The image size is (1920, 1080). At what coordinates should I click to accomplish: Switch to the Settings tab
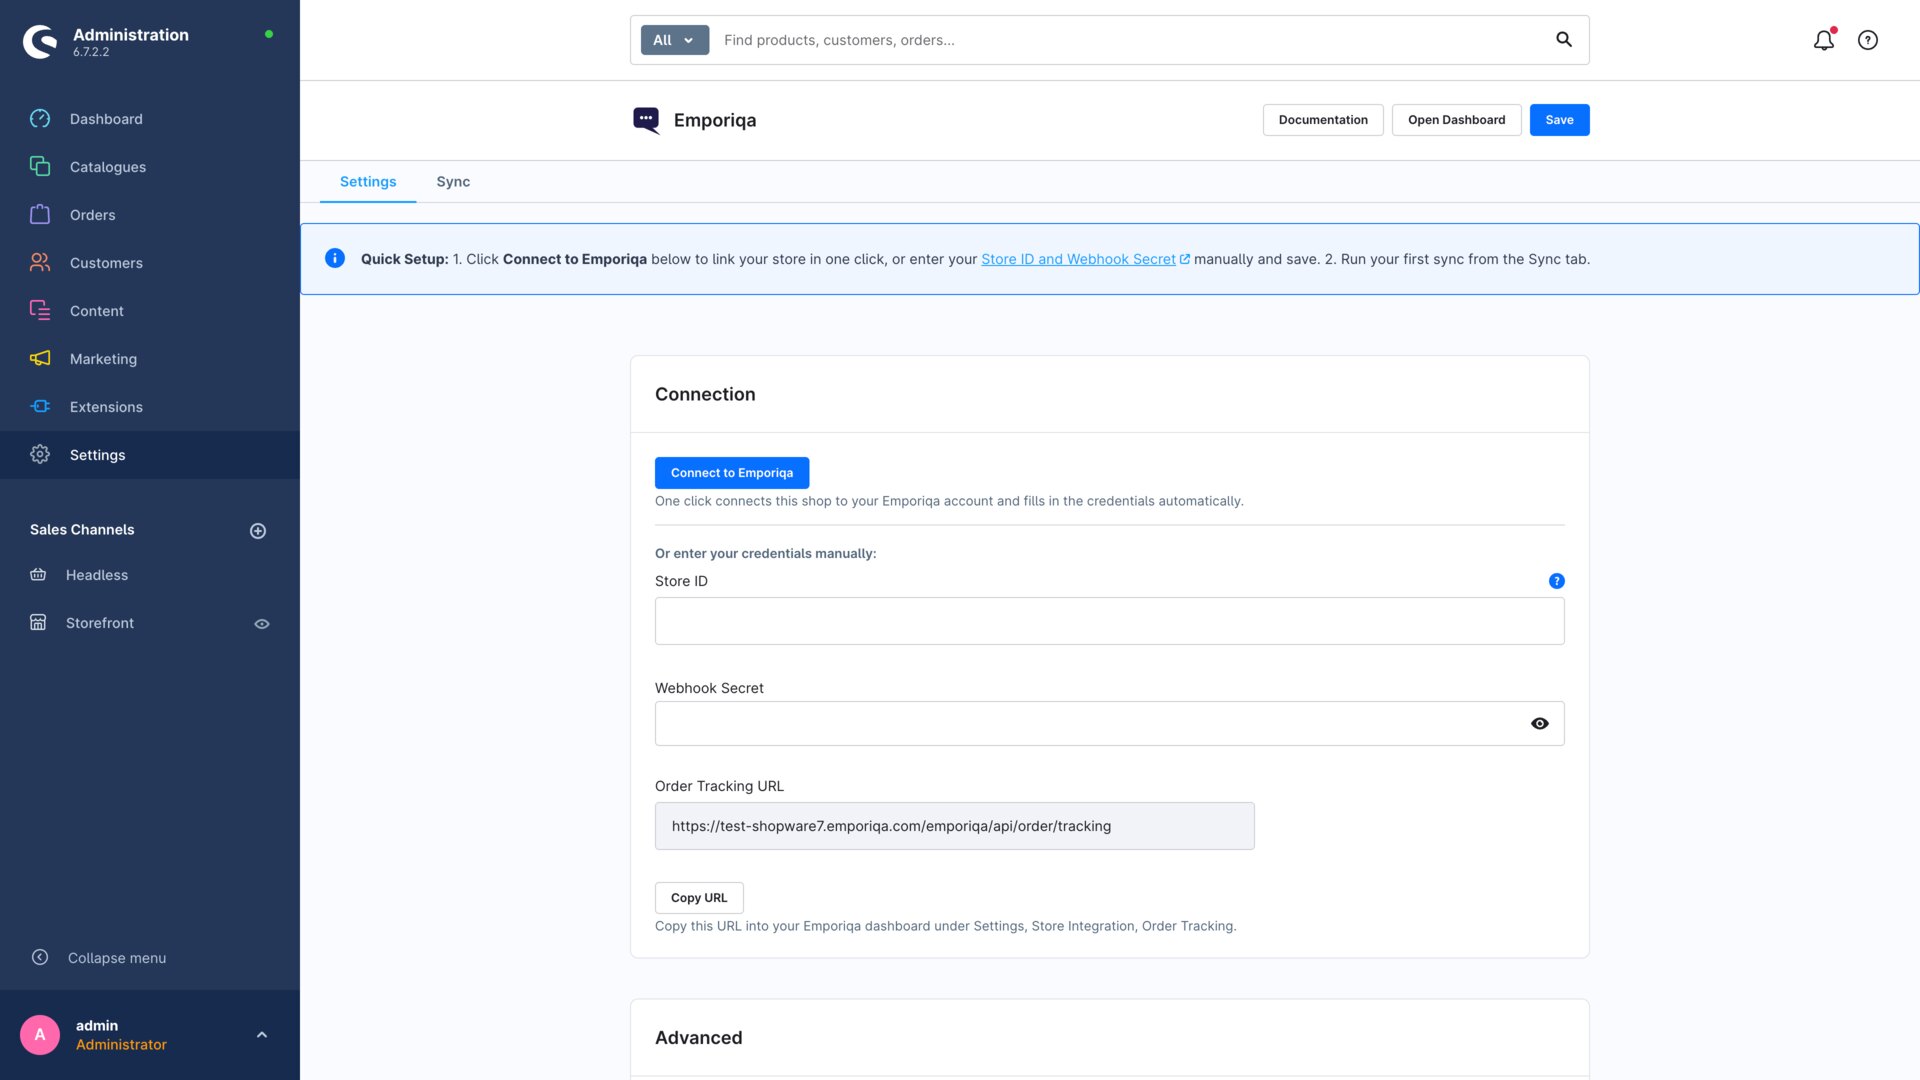pos(368,182)
